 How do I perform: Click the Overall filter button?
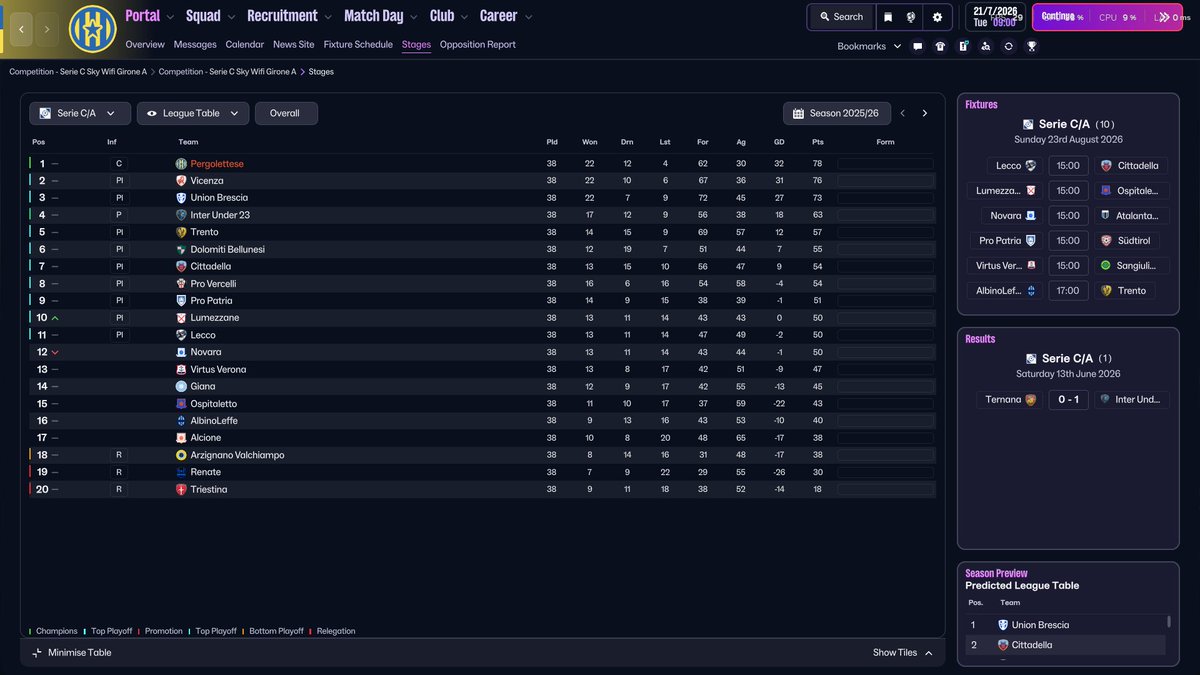coord(286,114)
